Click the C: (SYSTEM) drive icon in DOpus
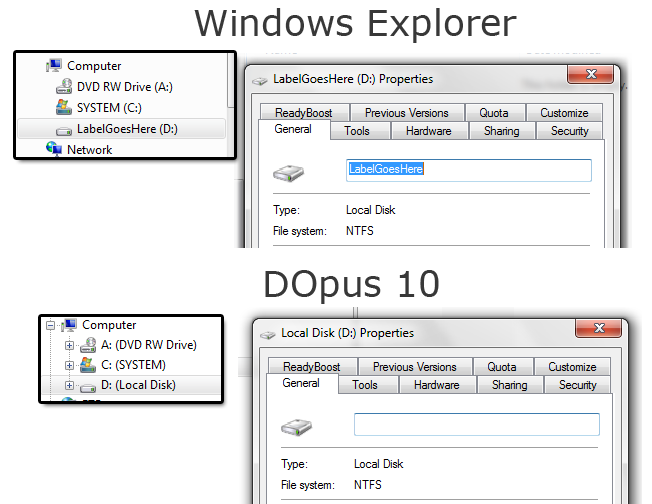The width and height of the screenshot is (652, 504). [x=88, y=365]
